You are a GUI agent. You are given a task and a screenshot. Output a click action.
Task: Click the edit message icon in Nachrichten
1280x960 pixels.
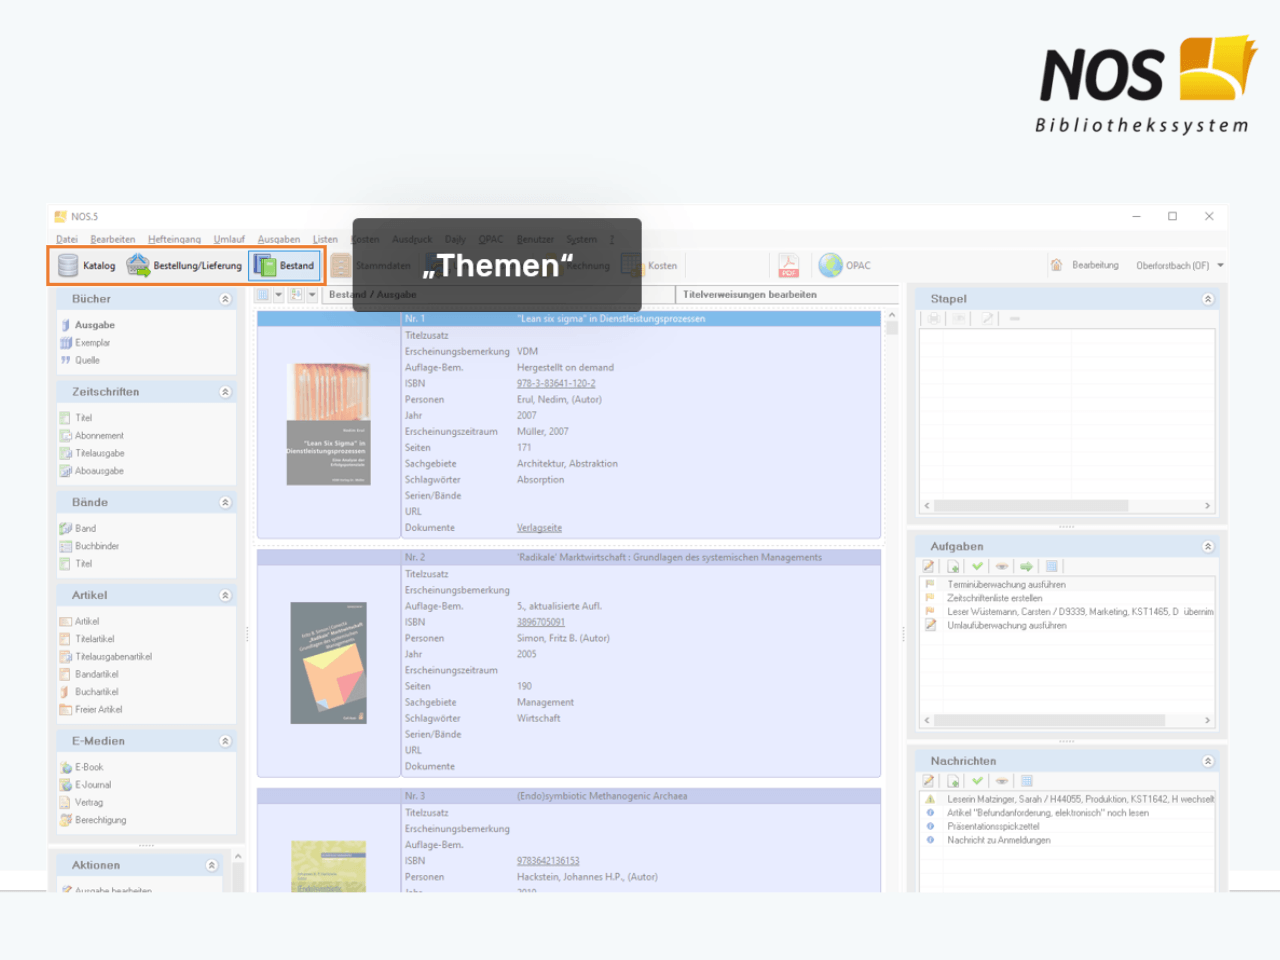coord(929,781)
